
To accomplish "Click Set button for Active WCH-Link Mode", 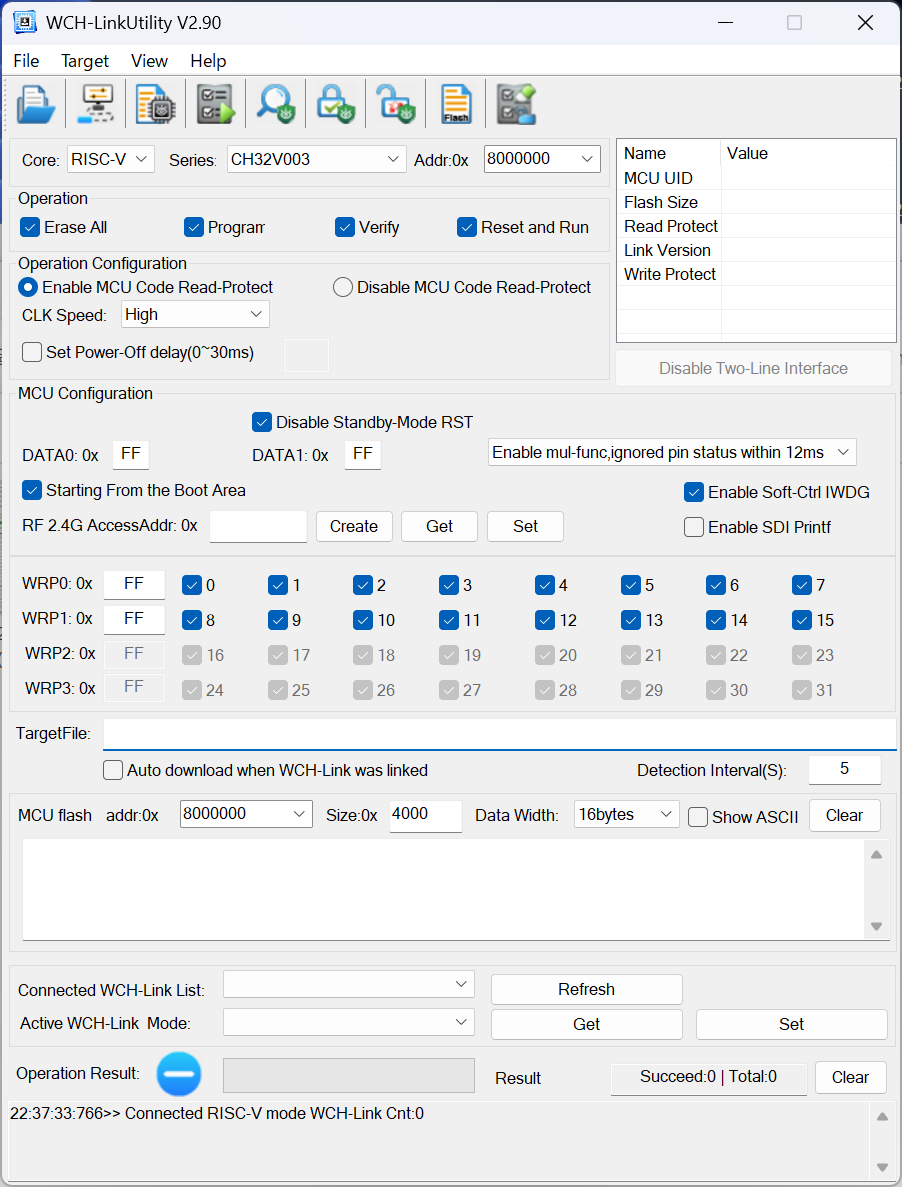I will click(792, 1024).
